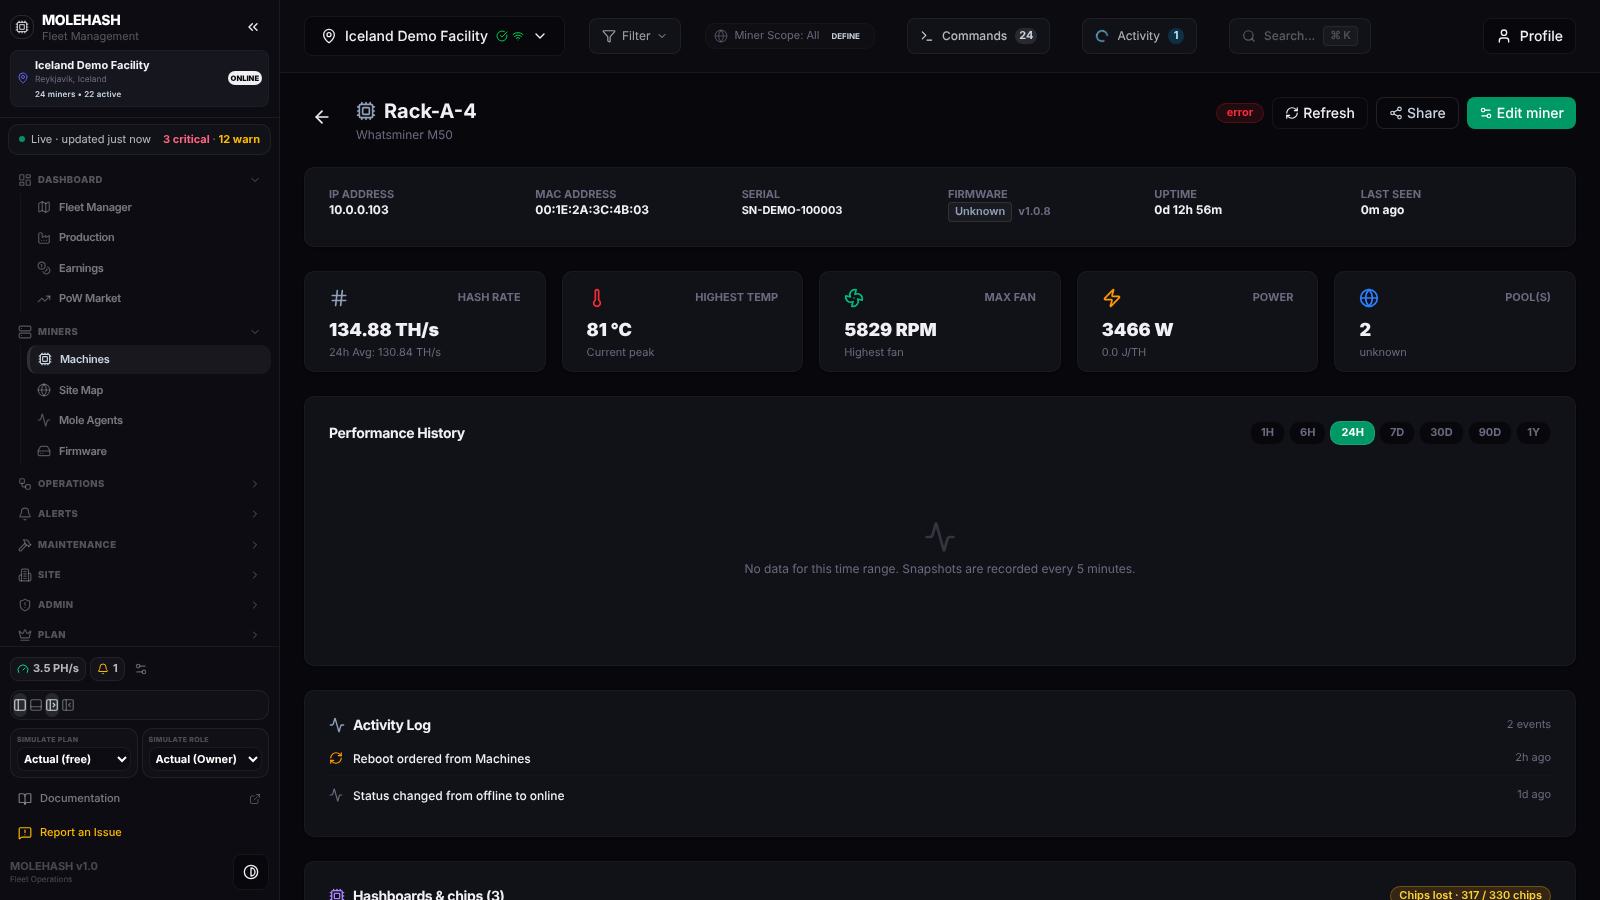Open the Iceland Demo Facility dropdown
1600x900 pixels.
[434, 36]
